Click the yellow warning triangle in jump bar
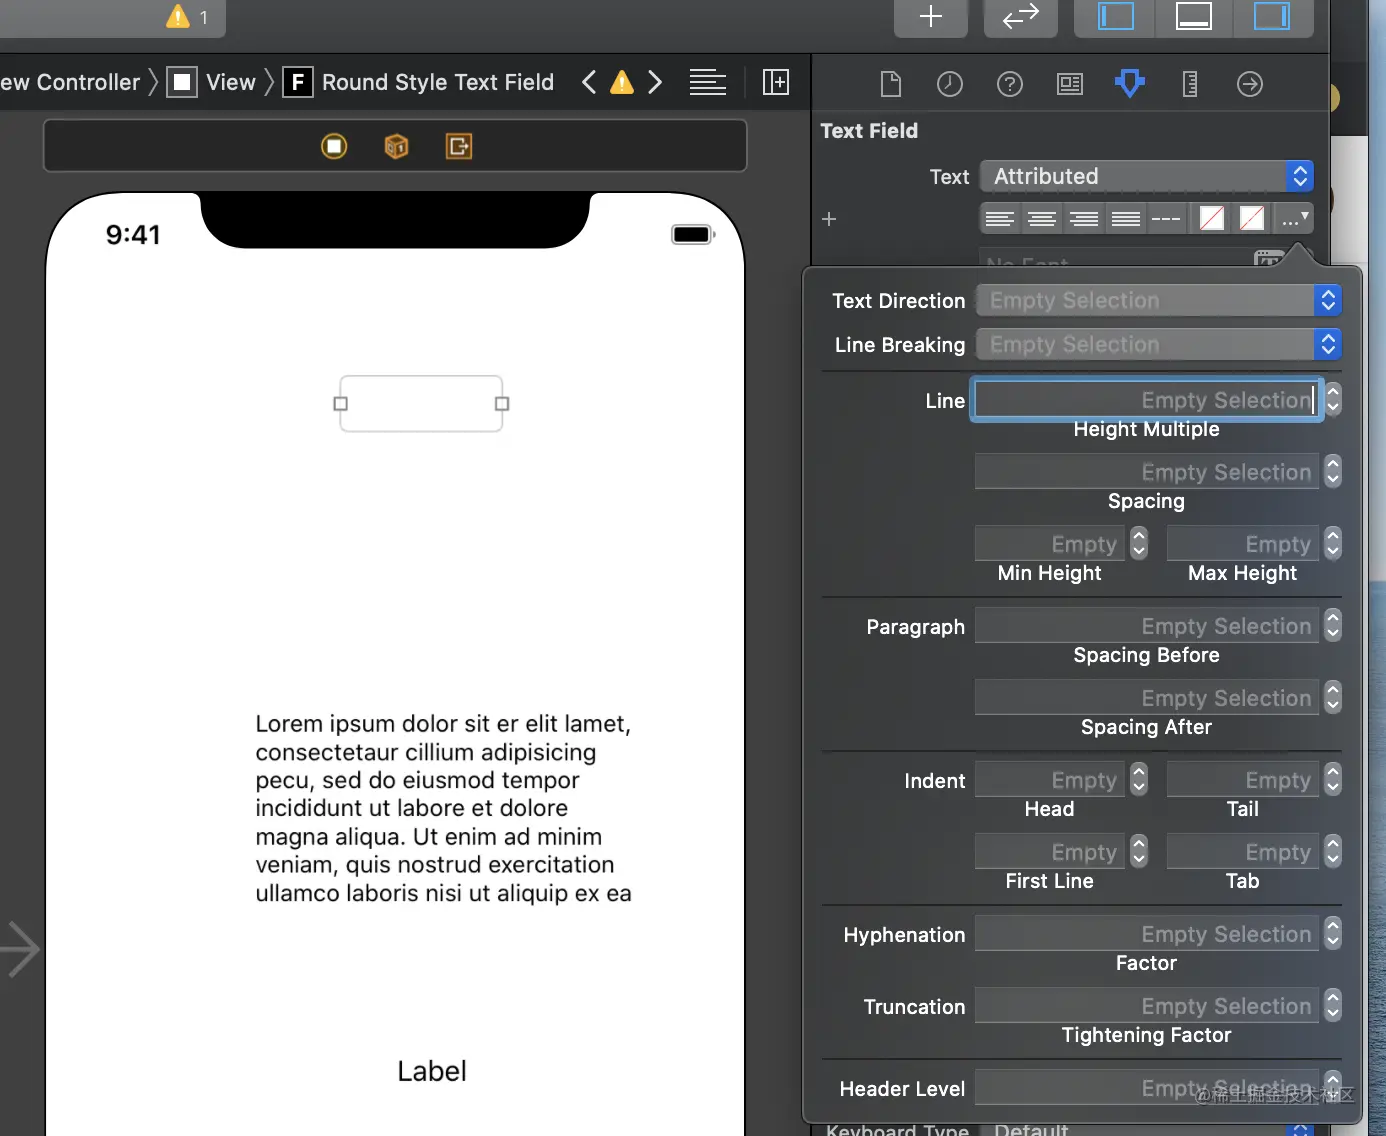Screen dimensions: 1386x1136 [x=622, y=82]
